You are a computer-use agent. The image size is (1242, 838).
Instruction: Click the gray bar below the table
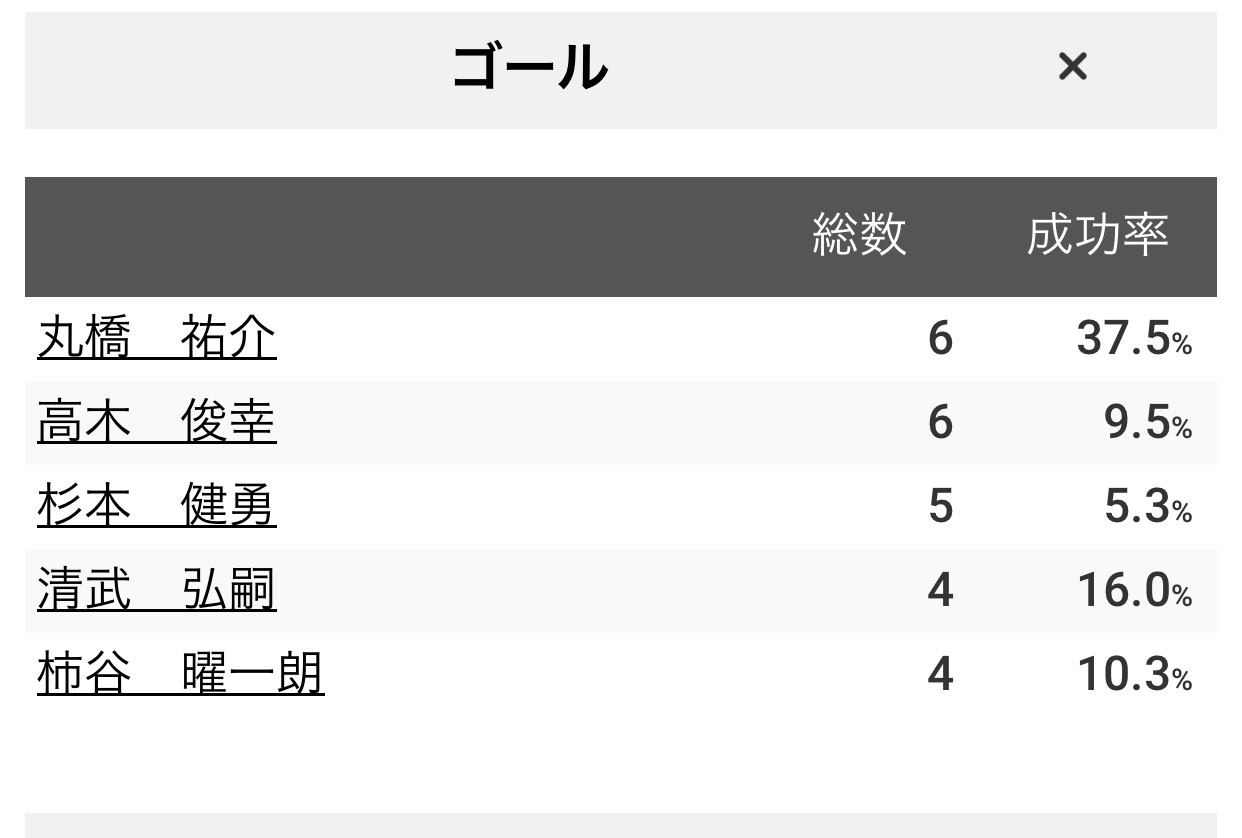tap(620, 826)
